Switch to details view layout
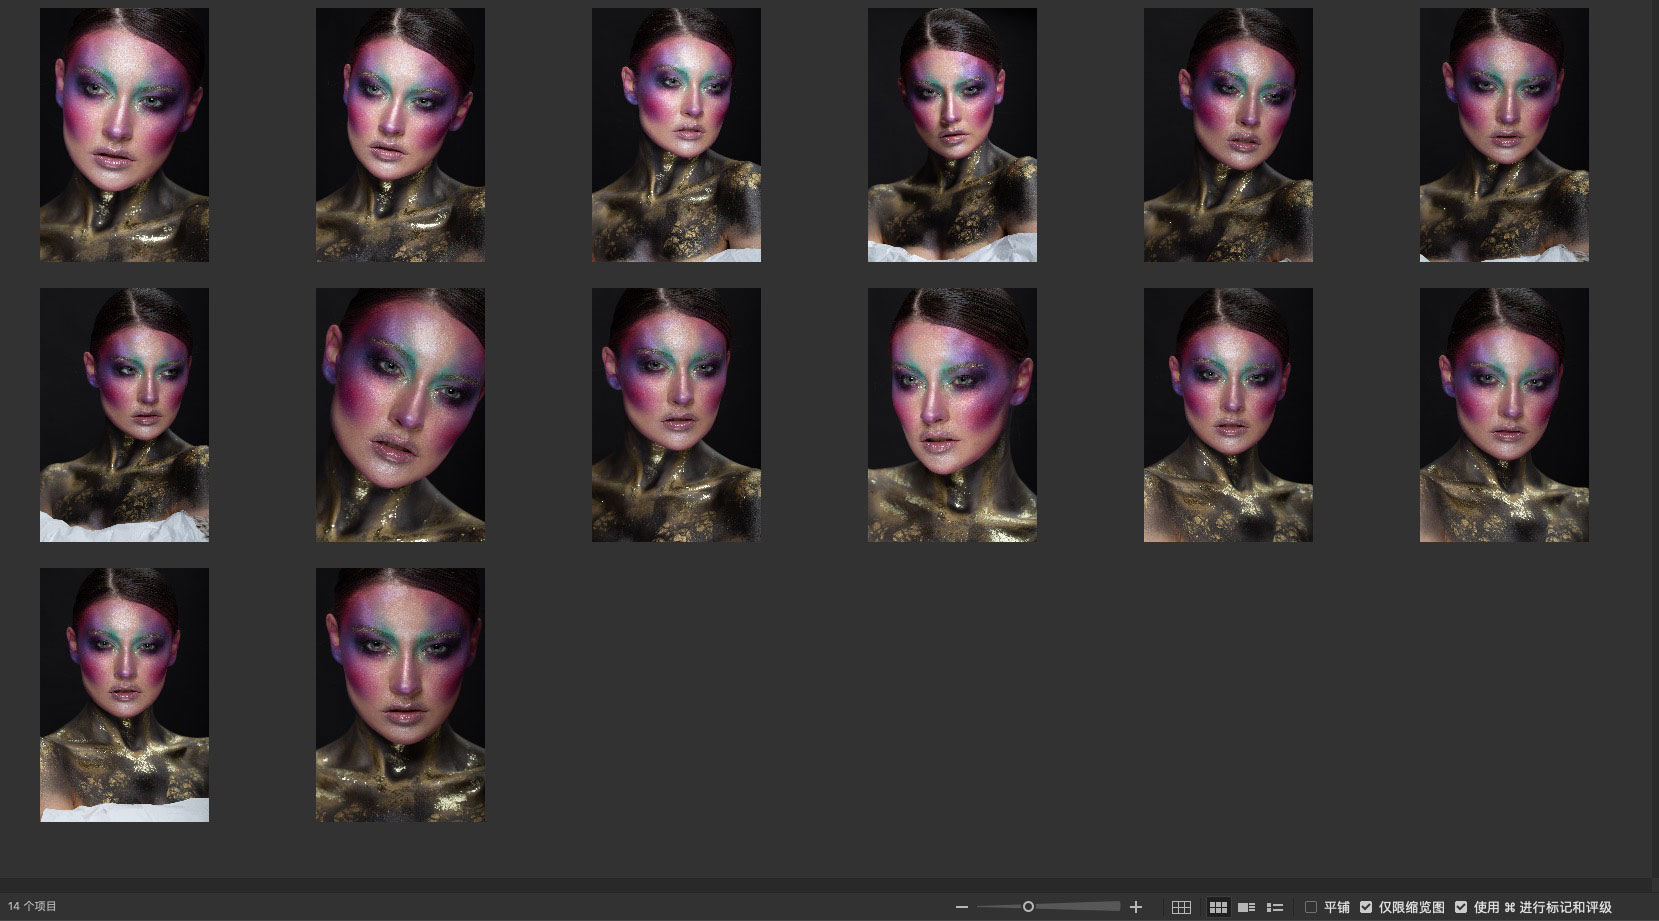 (1246, 907)
